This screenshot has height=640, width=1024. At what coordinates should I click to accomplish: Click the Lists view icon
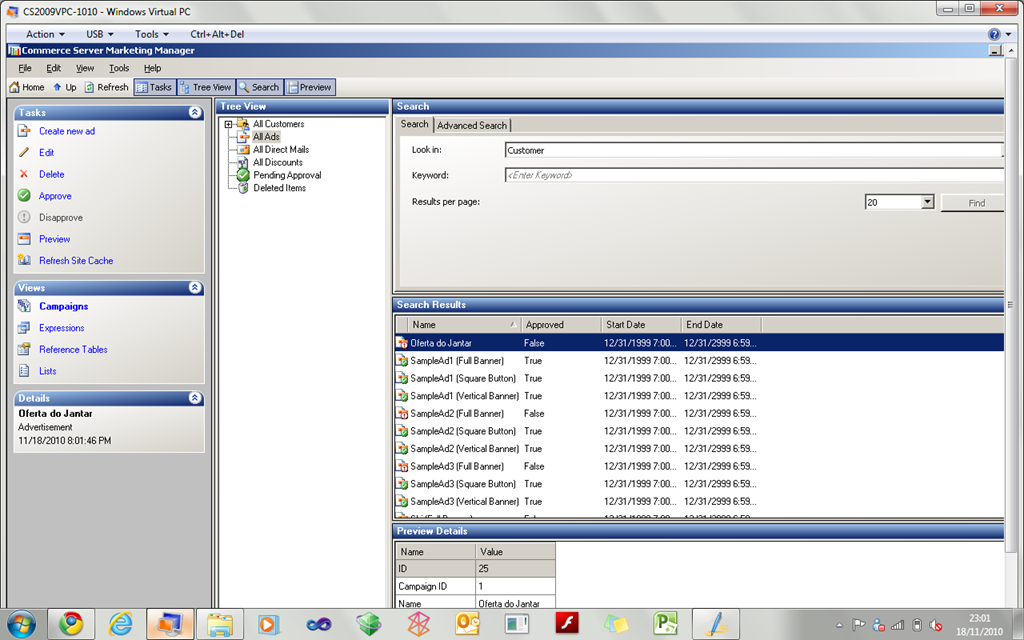[24, 370]
